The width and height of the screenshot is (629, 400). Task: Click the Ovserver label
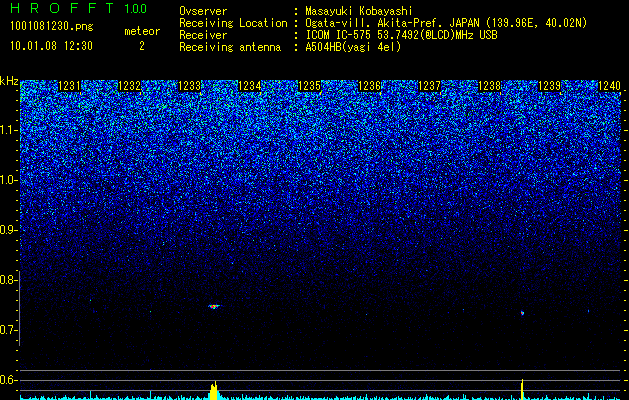pos(203,12)
